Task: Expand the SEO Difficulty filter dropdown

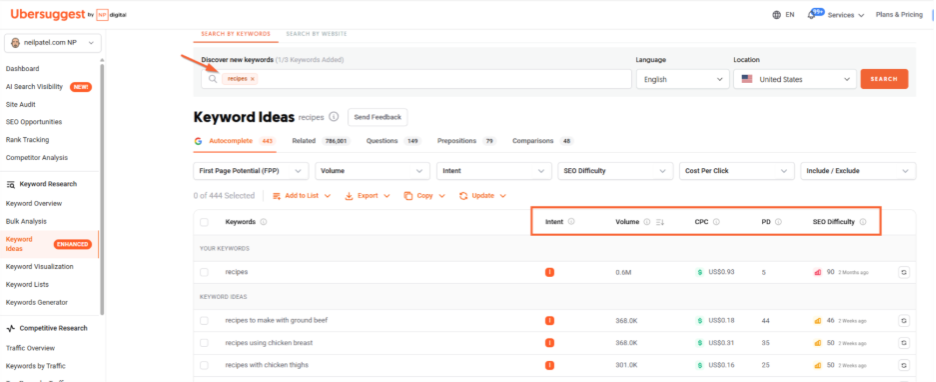Action: pyautogui.click(x=615, y=171)
